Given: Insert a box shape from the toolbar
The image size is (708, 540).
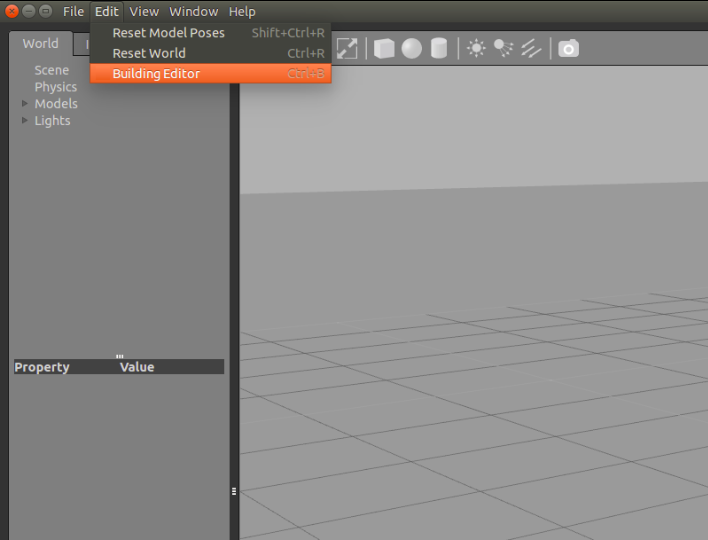Looking at the screenshot, I should (384, 48).
